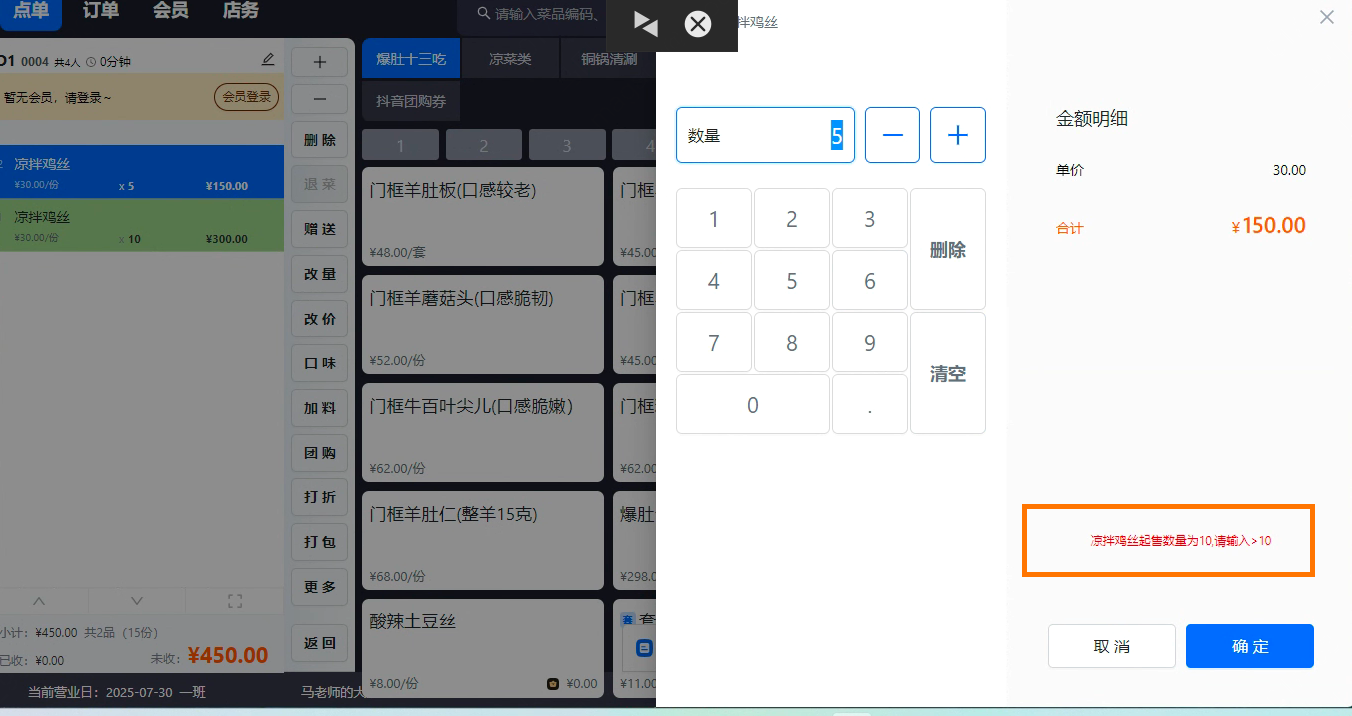Click the plus button above the order action column
The image size is (1352, 716).
point(320,62)
